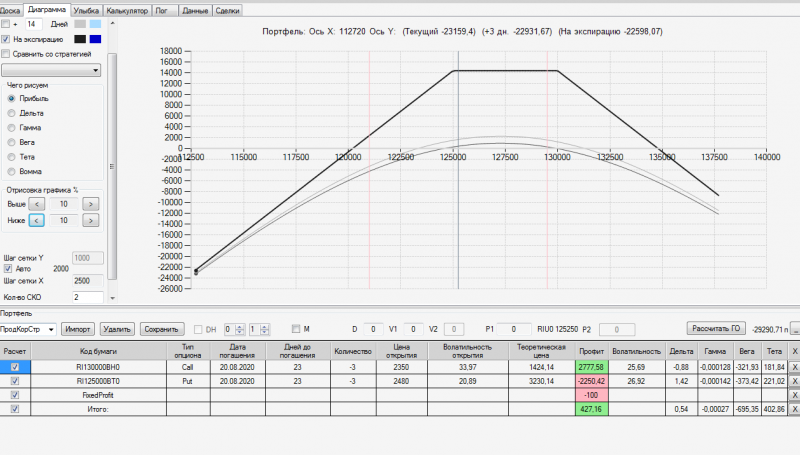
Task: Click the "Рассчитать ГО" button
Action: 716,328
